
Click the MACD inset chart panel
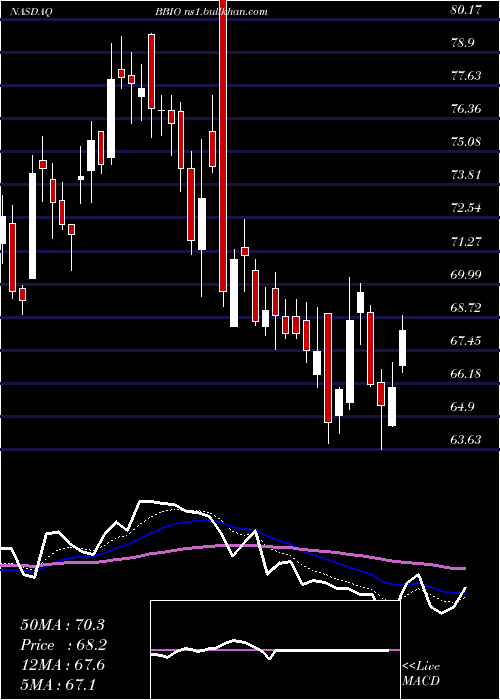(x=275, y=650)
